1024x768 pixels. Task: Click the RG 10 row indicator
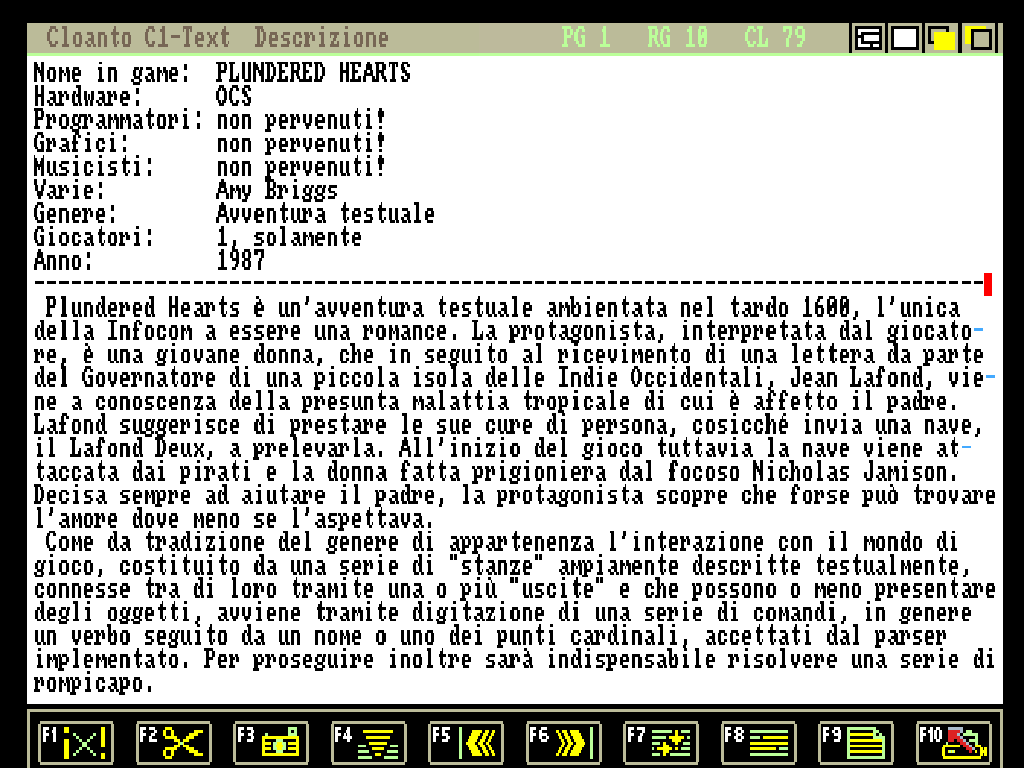point(677,39)
